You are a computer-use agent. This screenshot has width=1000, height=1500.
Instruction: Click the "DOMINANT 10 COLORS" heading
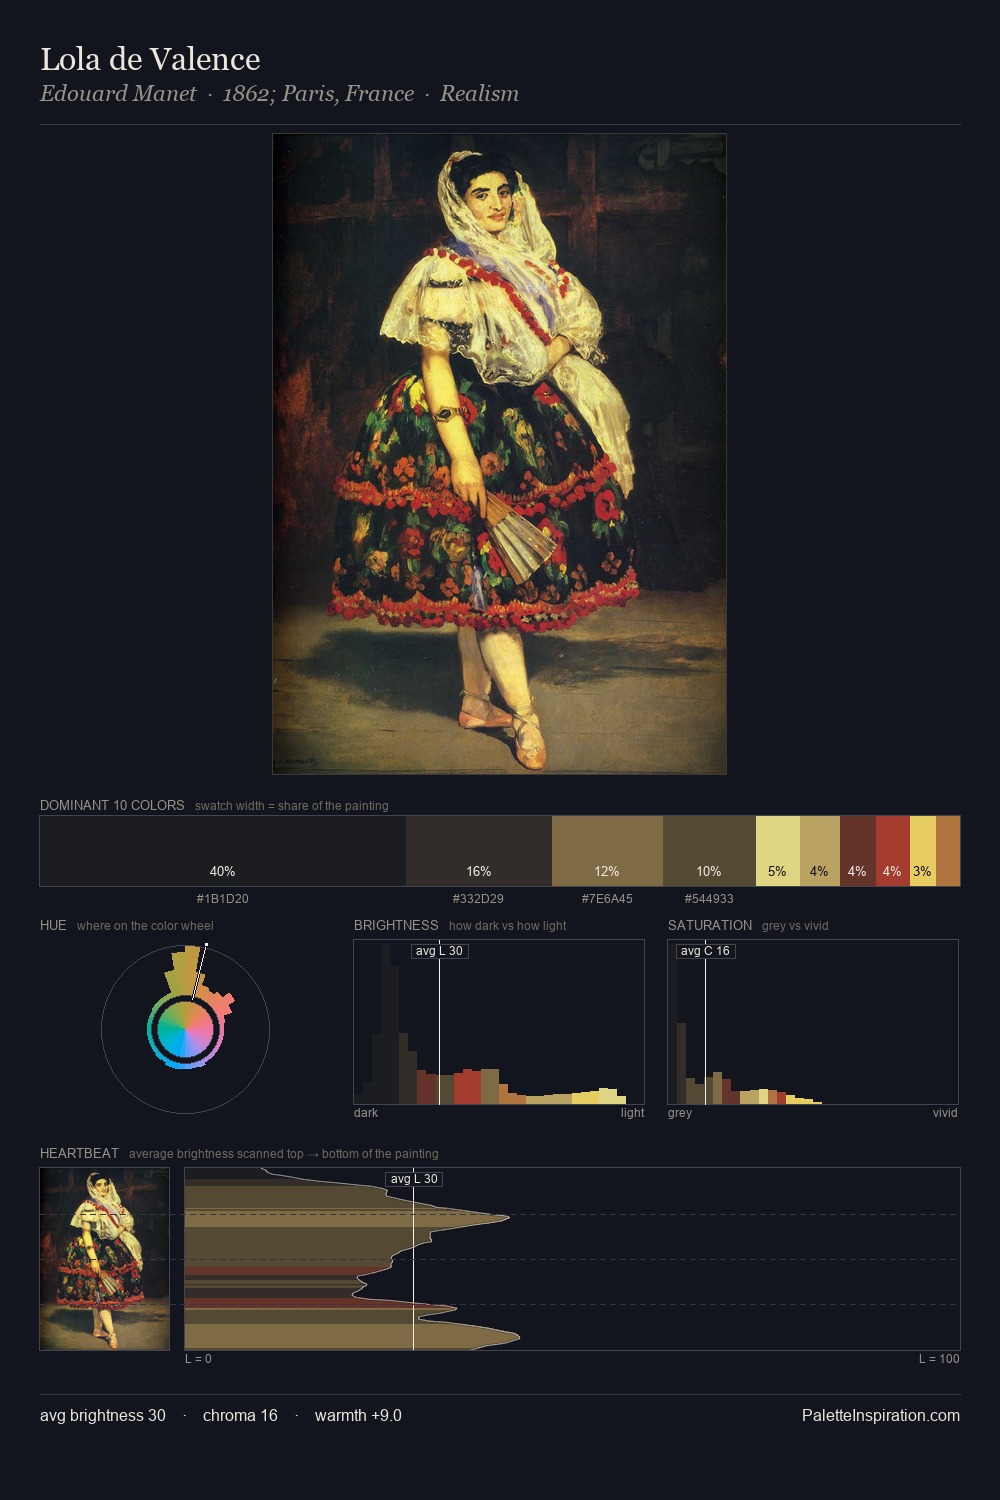[x=112, y=805]
